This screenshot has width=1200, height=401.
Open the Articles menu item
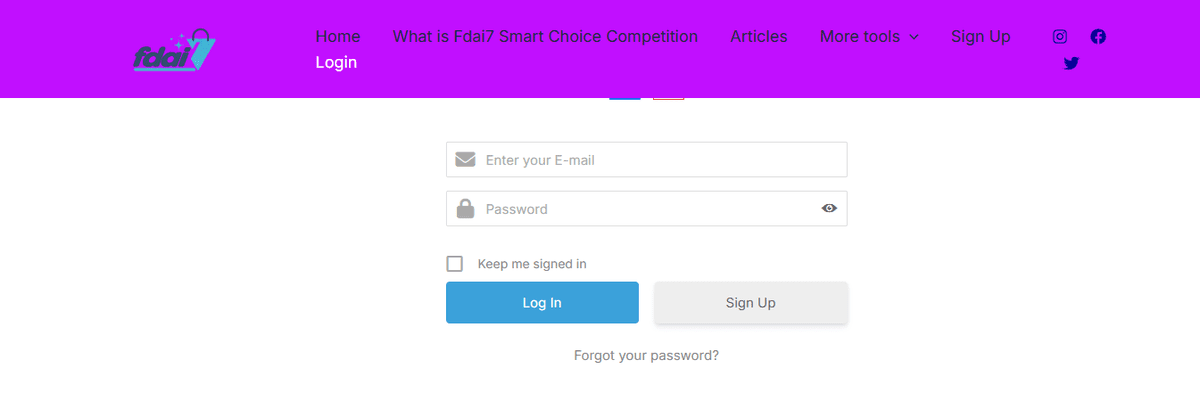point(759,37)
